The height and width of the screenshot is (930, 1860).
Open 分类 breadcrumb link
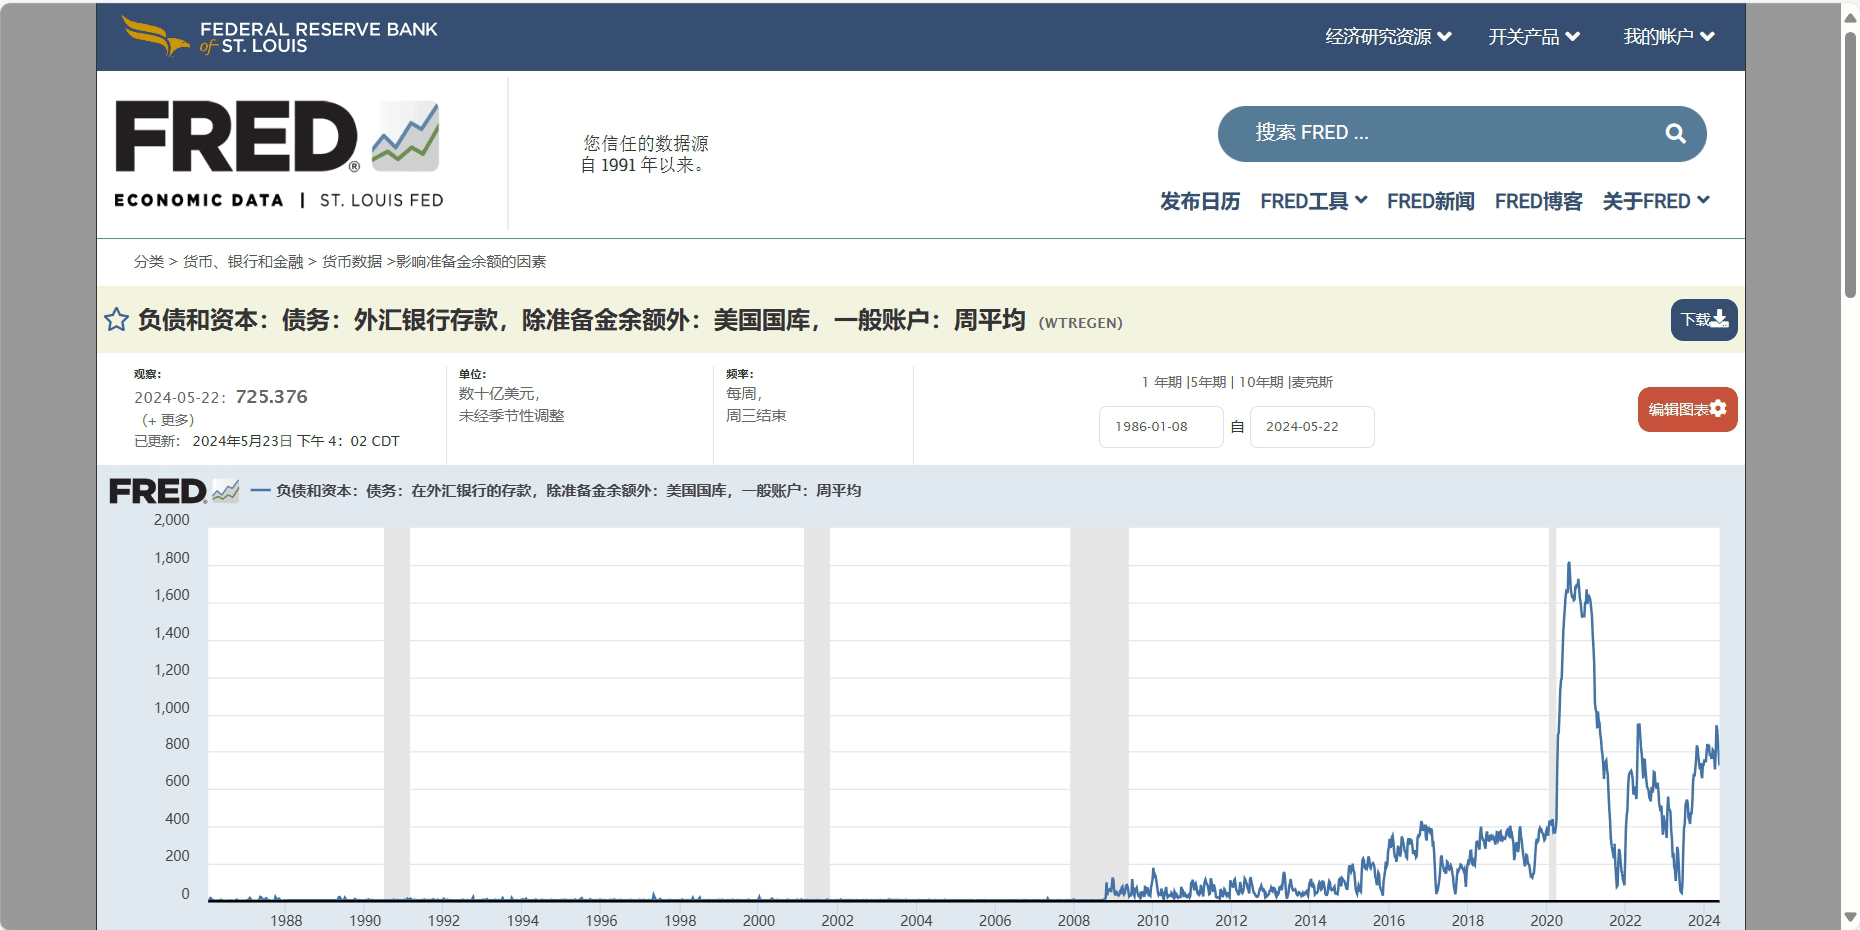[x=149, y=262]
